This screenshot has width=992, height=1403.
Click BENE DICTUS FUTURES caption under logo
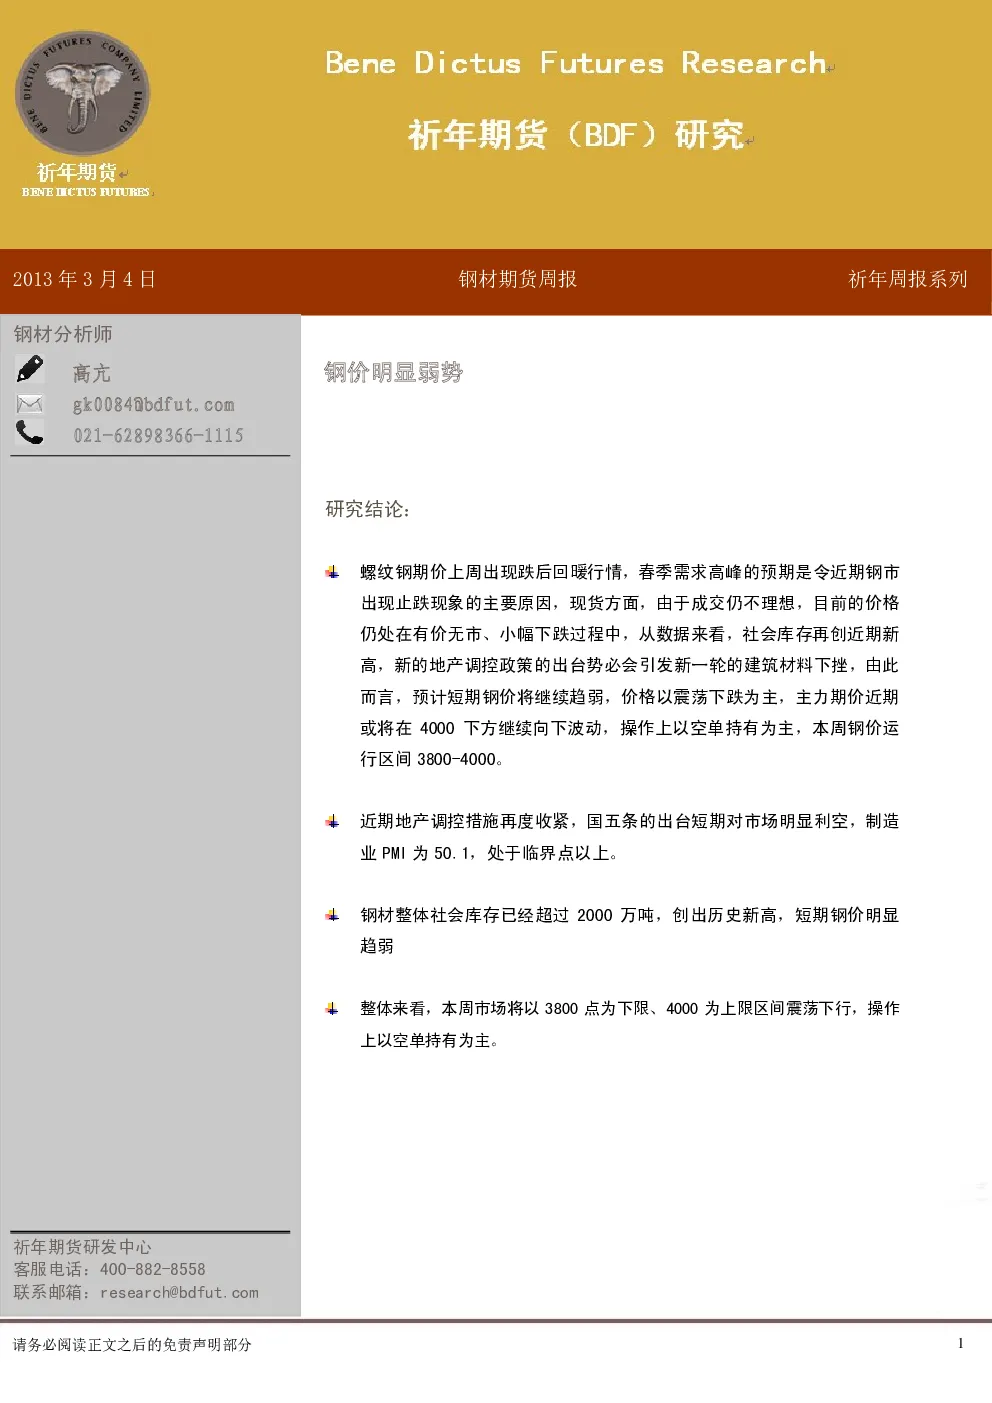[86, 192]
